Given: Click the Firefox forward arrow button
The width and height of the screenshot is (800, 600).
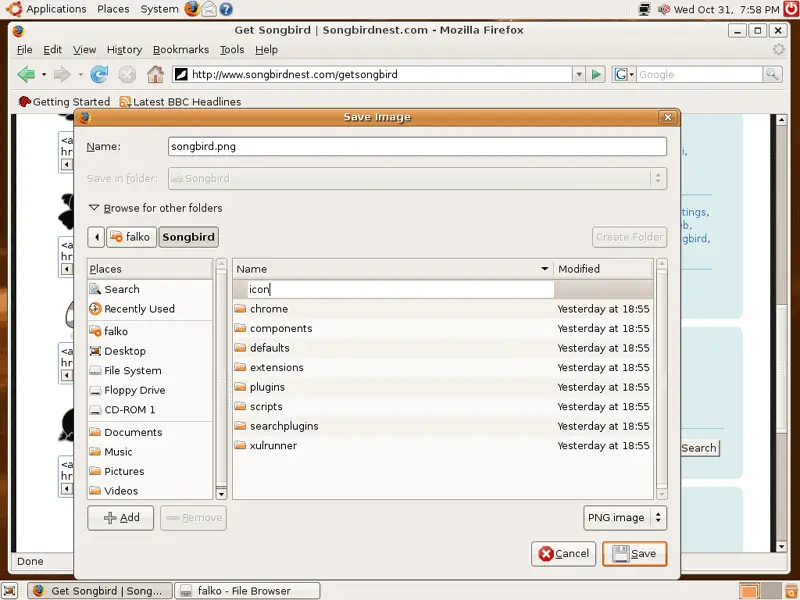Looking at the screenshot, I should click(x=62, y=74).
